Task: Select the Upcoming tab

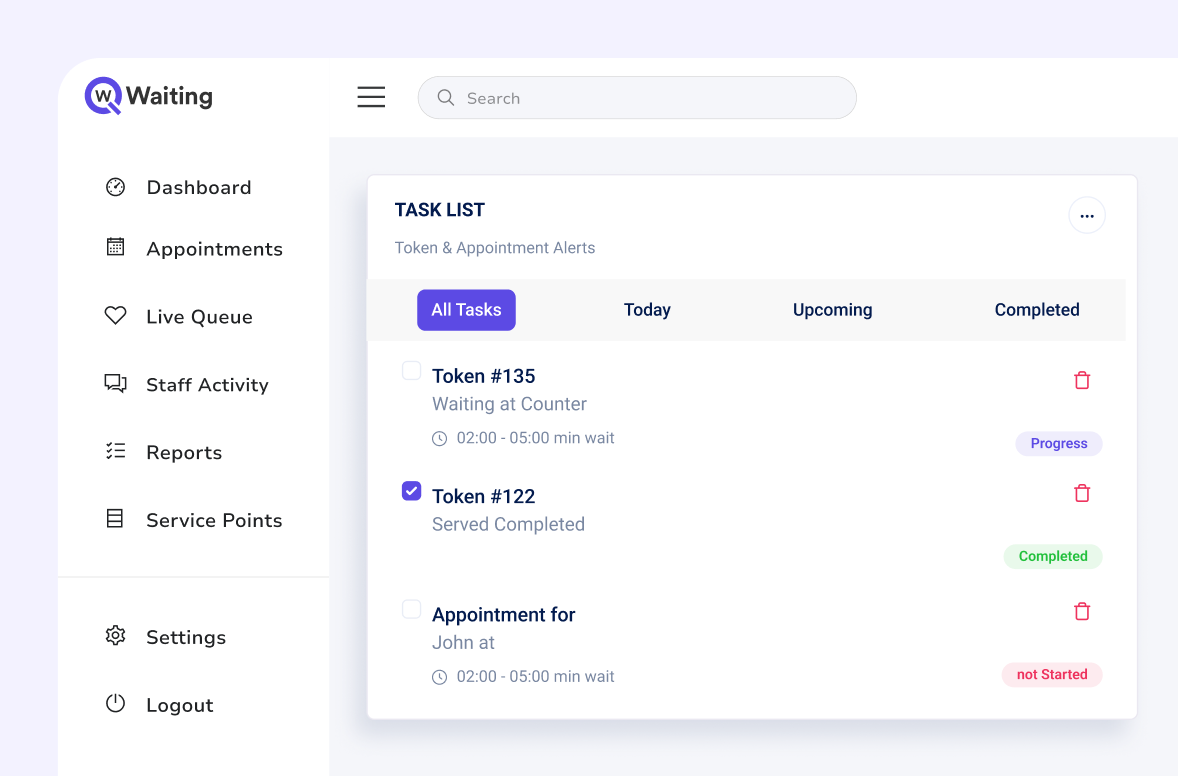Action: tap(832, 310)
